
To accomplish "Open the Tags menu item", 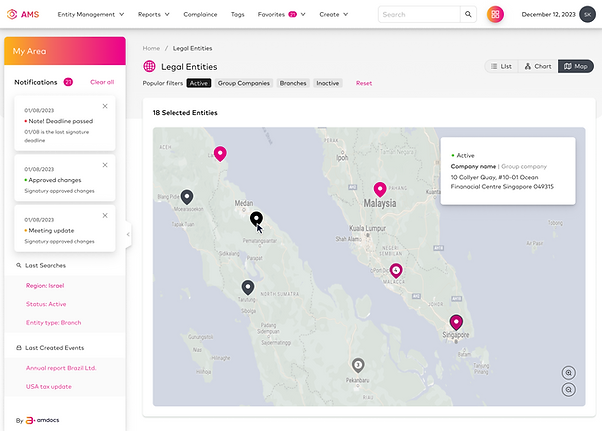I will (238, 15).
